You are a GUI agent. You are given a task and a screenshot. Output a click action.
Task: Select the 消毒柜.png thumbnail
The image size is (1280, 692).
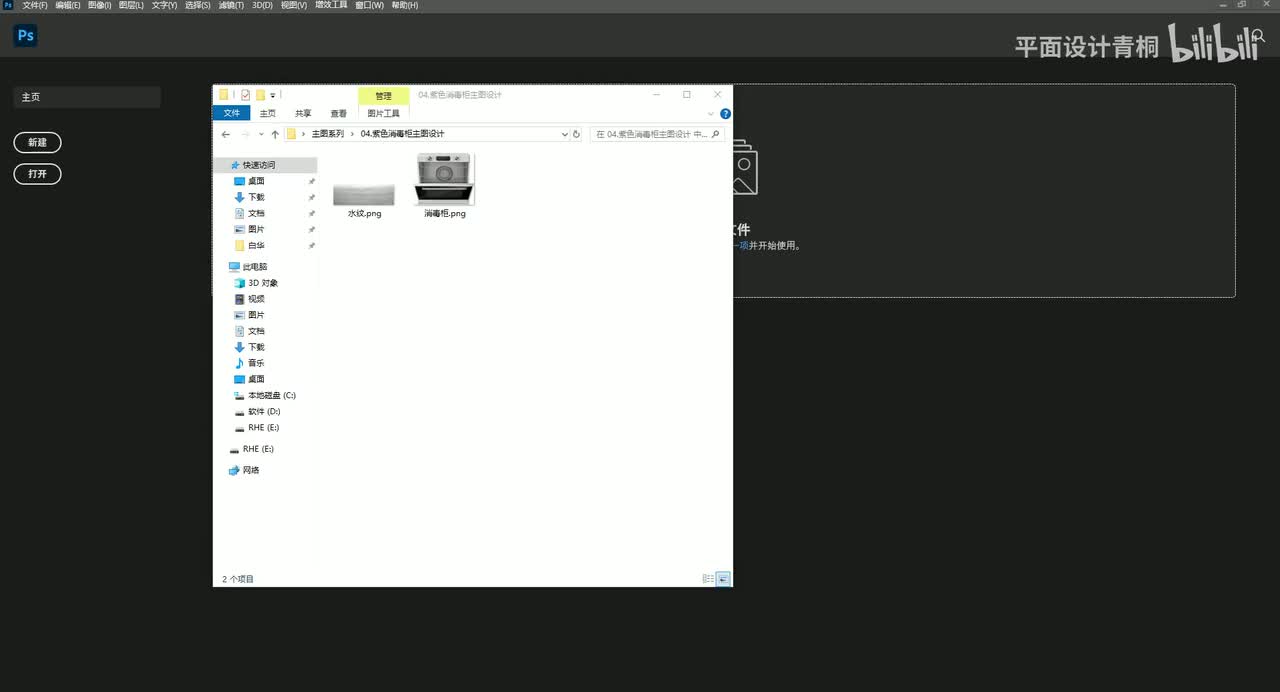pos(444,179)
